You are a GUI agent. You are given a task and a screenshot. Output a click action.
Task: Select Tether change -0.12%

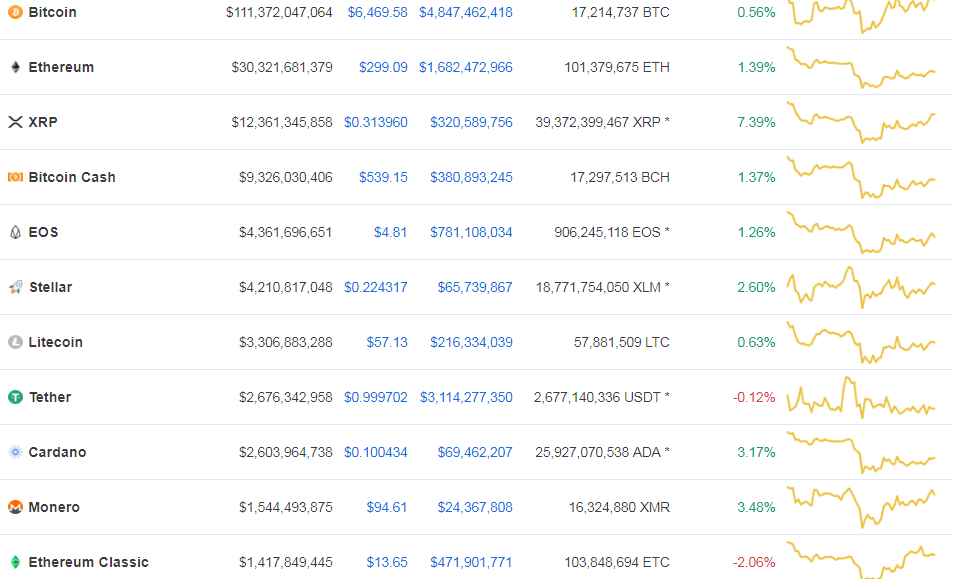point(754,397)
